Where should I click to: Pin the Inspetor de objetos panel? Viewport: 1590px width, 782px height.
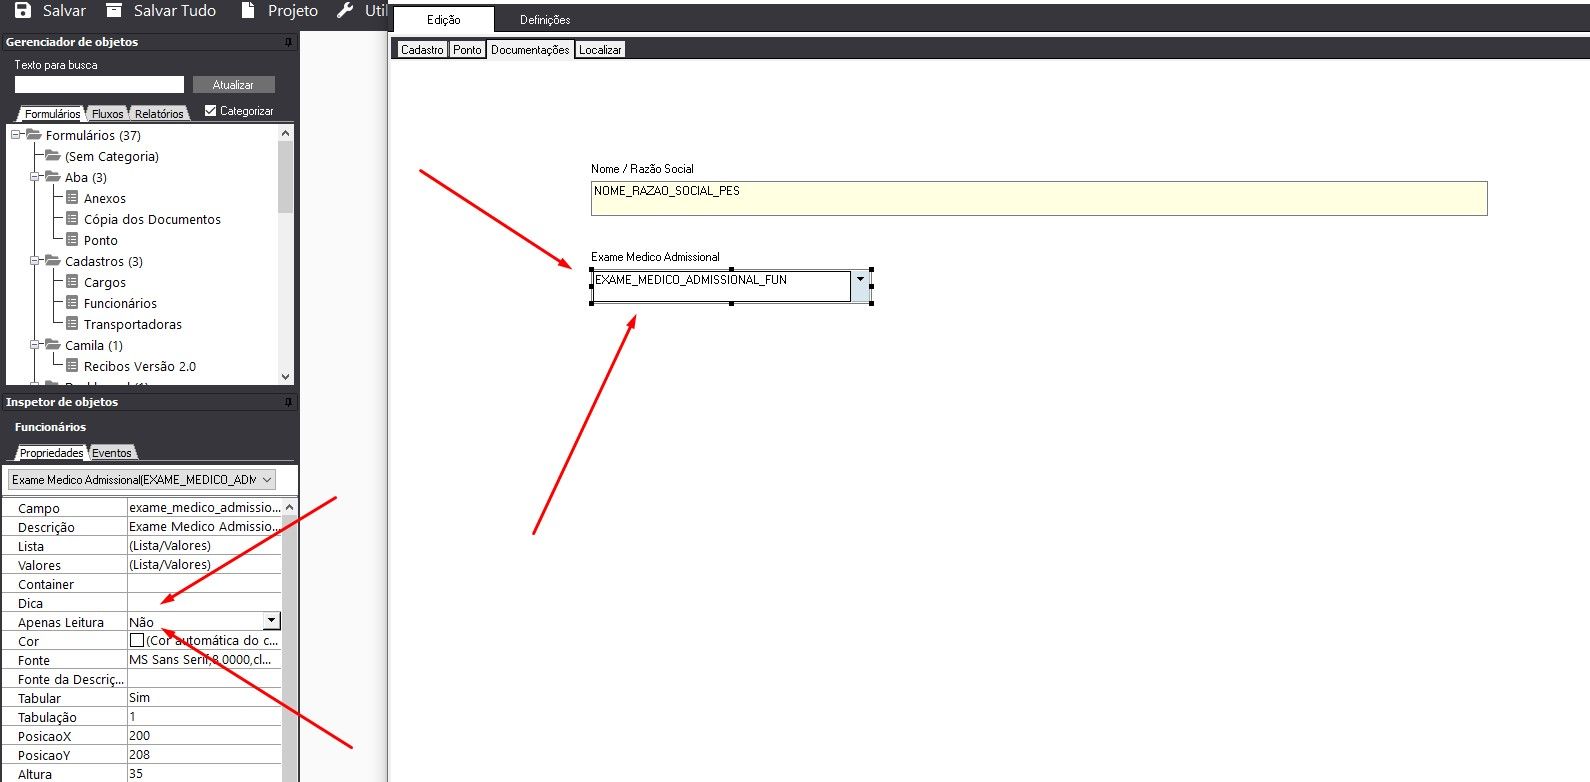coord(288,402)
